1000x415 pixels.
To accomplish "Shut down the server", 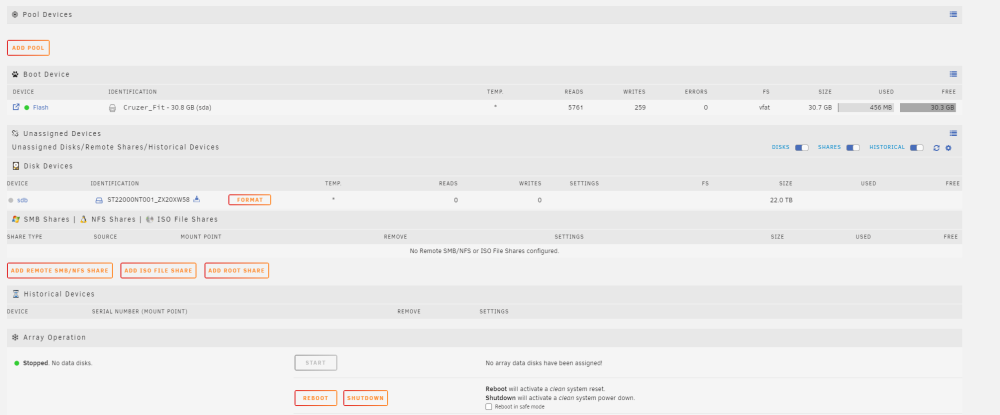I will click(x=365, y=398).
